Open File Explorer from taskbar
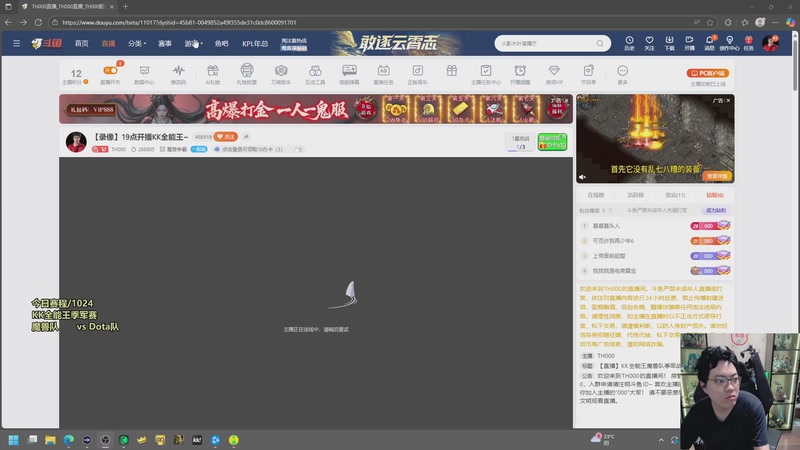 click(x=50, y=440)
